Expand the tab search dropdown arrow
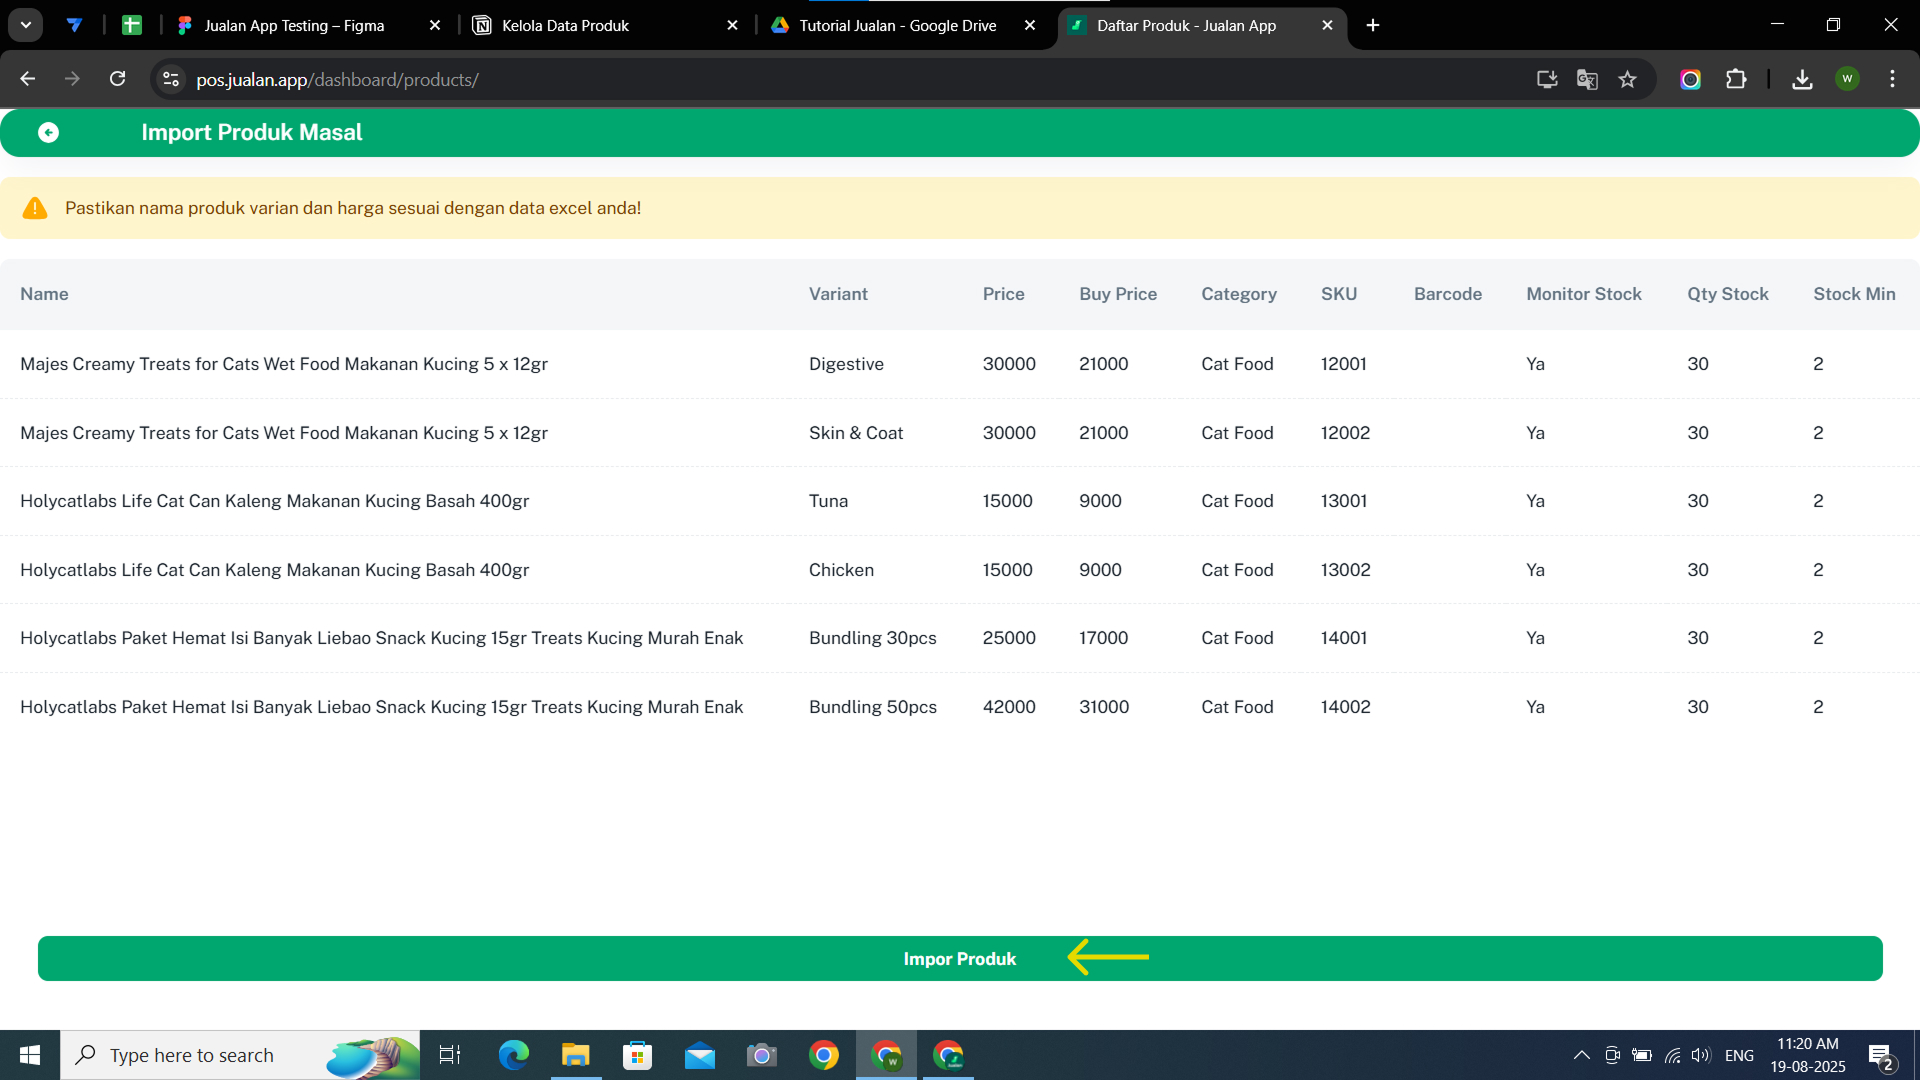 click(26, 25)
